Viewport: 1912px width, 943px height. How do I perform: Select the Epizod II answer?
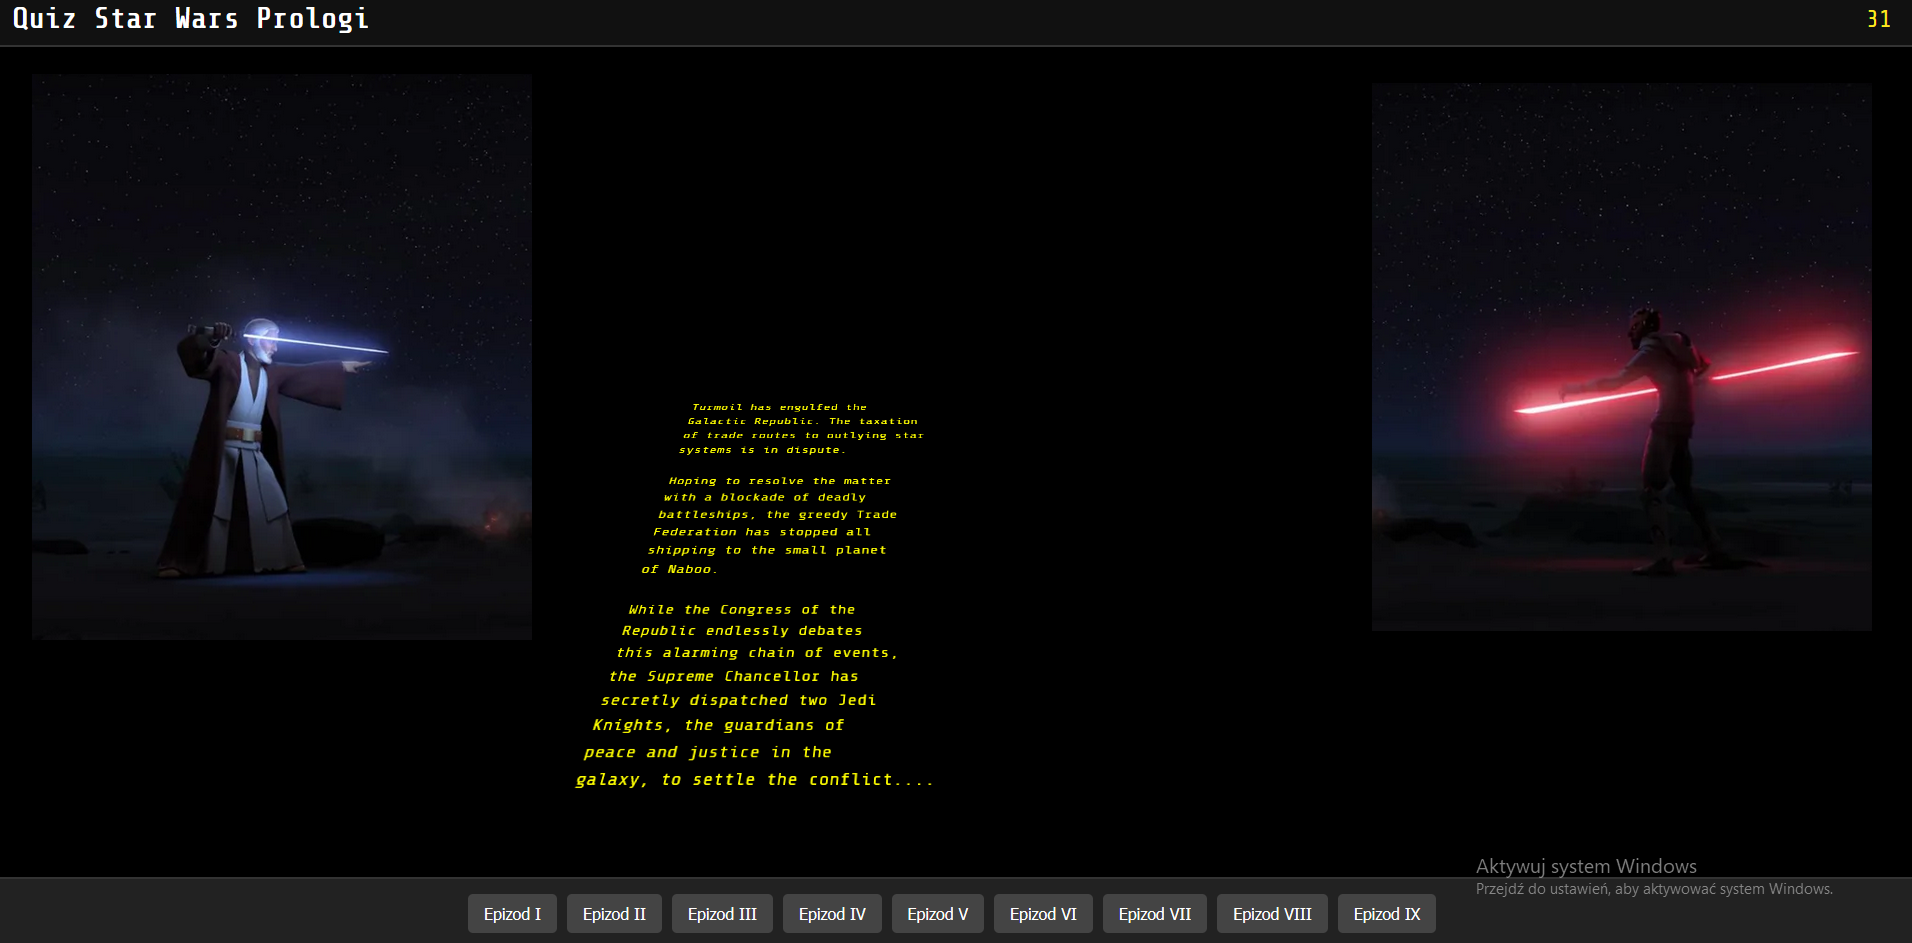[614, 914]
